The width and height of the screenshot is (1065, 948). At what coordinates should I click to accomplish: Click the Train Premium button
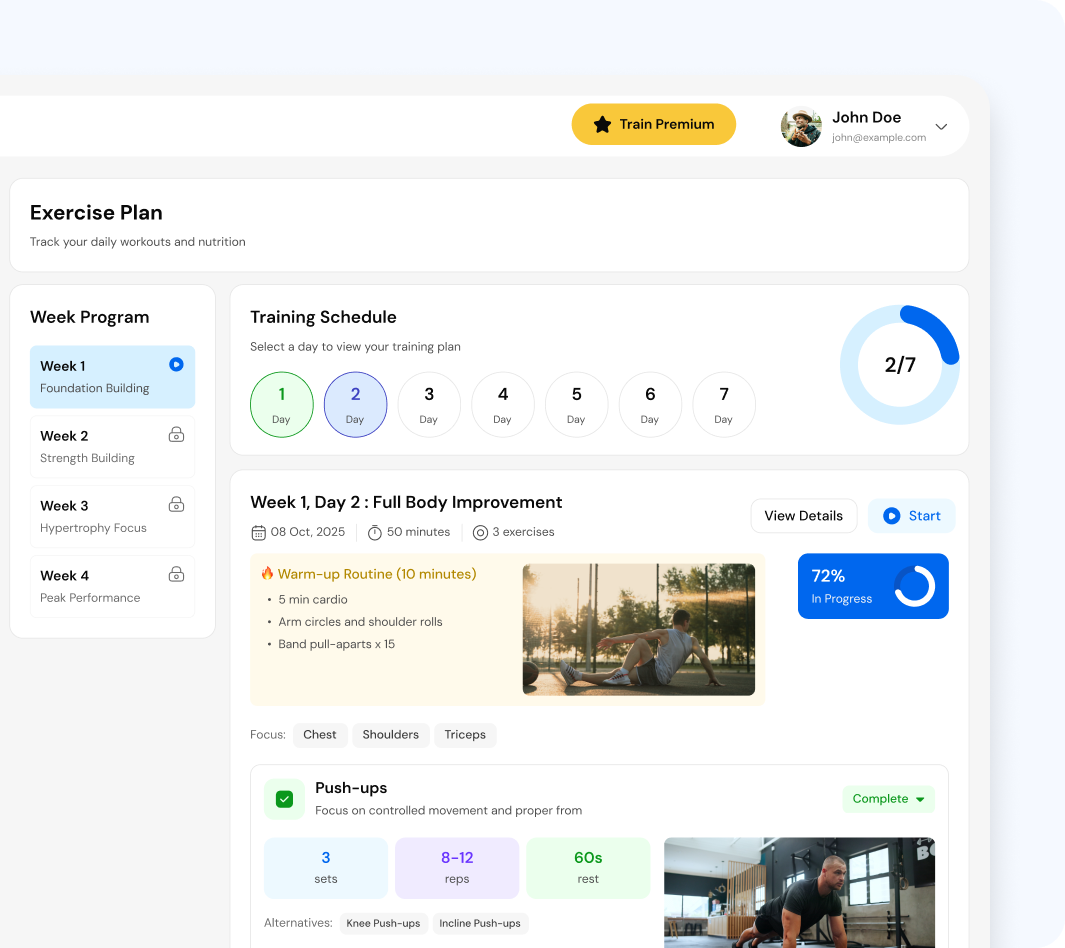pos(653,125)
